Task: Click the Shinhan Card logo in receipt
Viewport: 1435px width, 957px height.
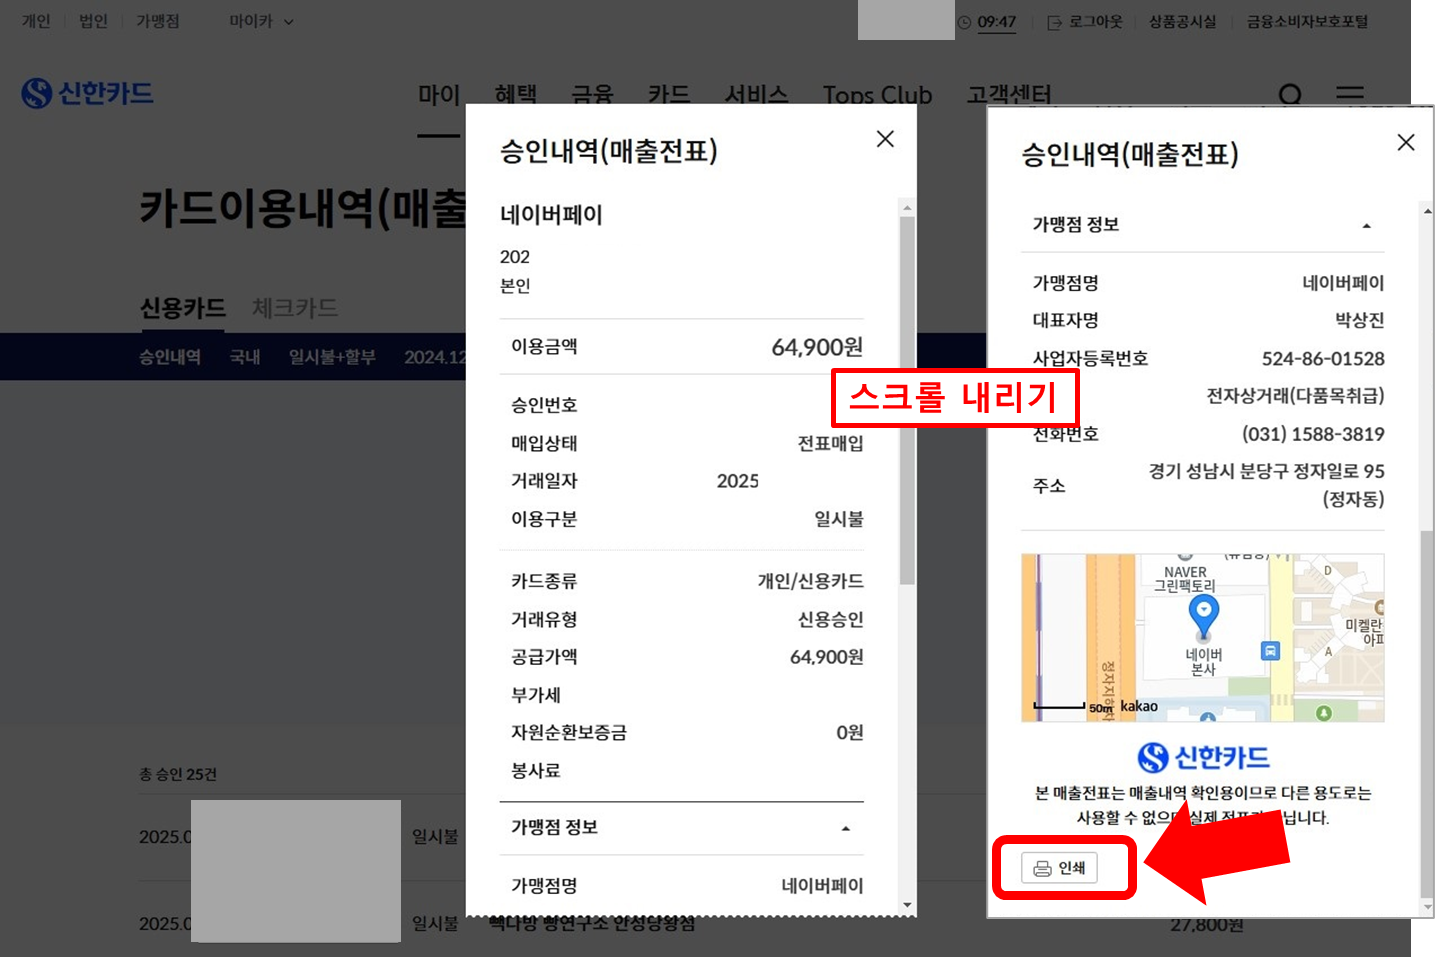Action: point(1203,757)
